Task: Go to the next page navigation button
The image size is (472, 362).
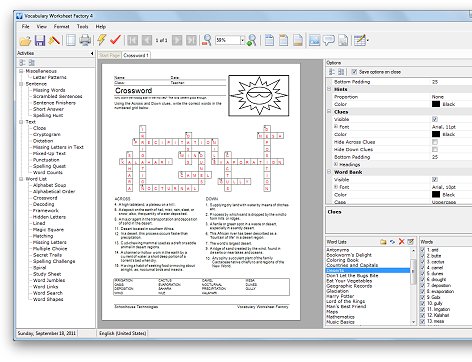Action: 177,40
